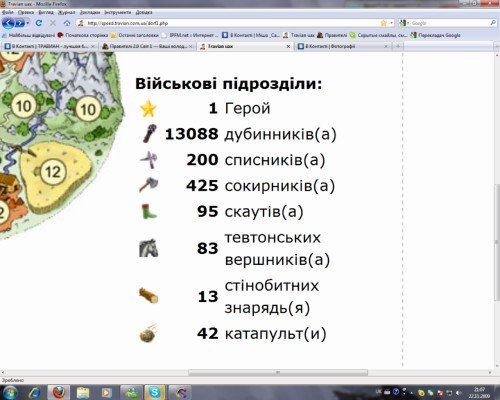Open the Travian bookmark in bookmarks bar

coord(299,35)
